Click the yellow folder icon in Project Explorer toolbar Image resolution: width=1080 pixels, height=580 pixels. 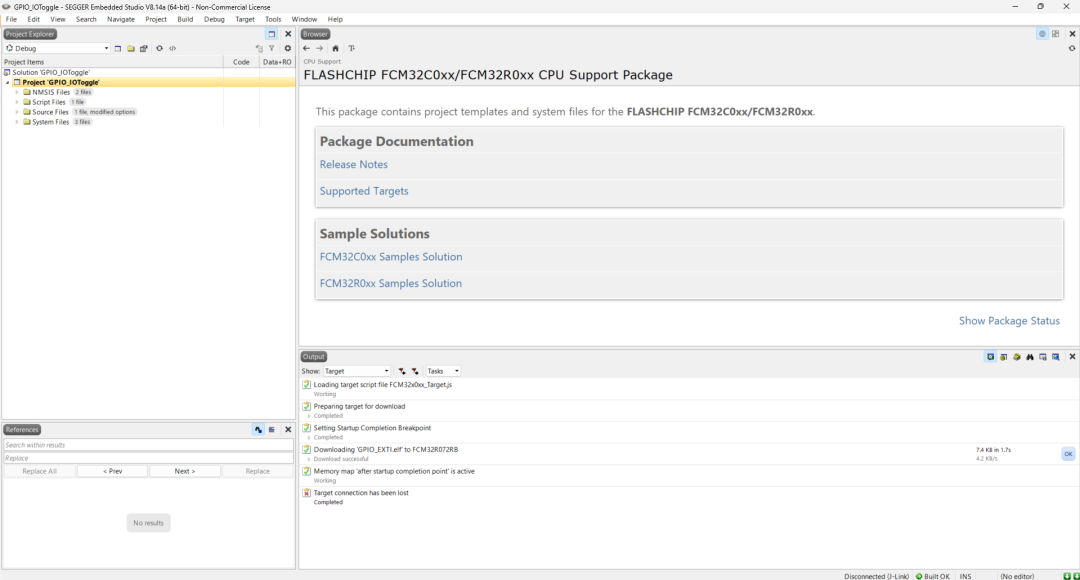[131, 48]
